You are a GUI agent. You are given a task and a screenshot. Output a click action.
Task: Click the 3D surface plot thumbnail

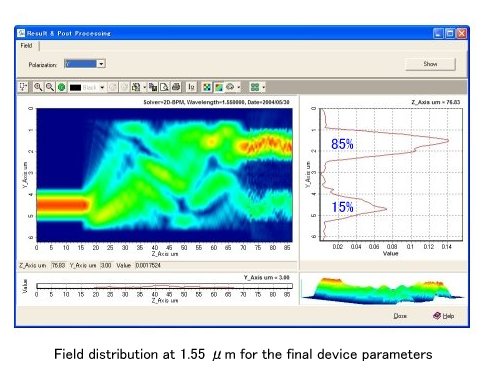pos(382,289)
